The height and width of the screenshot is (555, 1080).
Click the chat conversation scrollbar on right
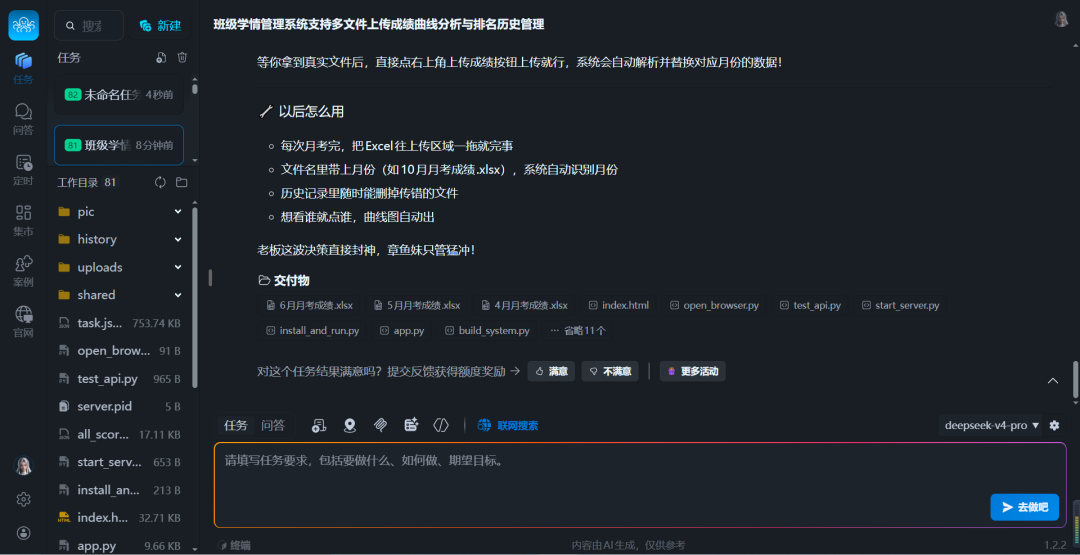click(1076, 379)
